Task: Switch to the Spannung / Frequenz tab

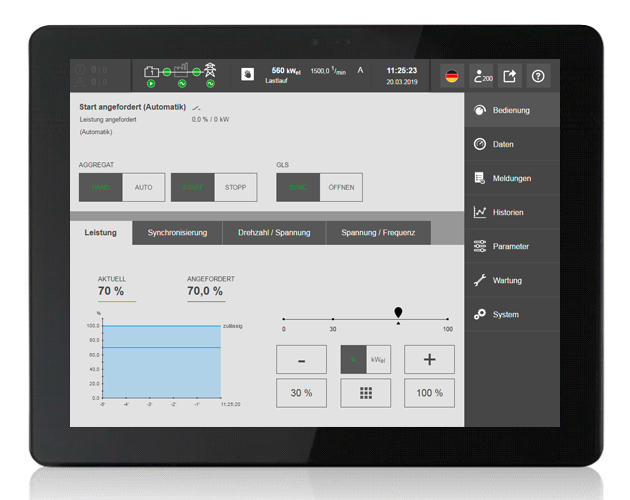Action: [378, 233]
